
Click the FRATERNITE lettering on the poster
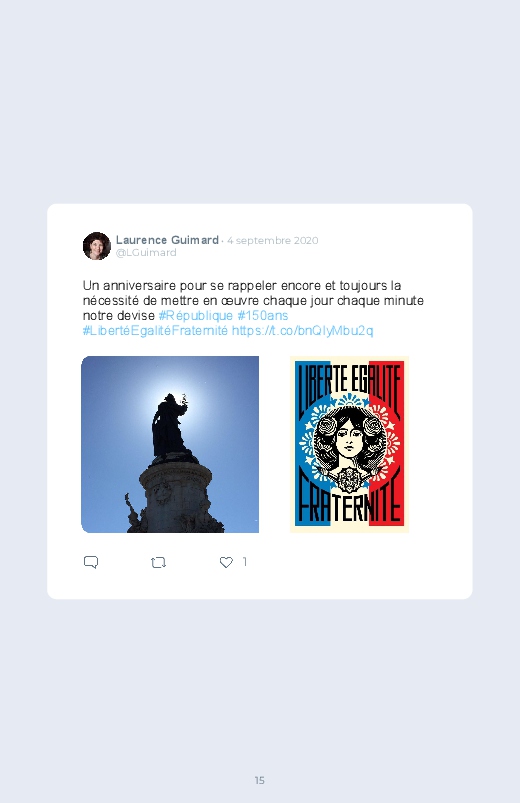point(349,504)
